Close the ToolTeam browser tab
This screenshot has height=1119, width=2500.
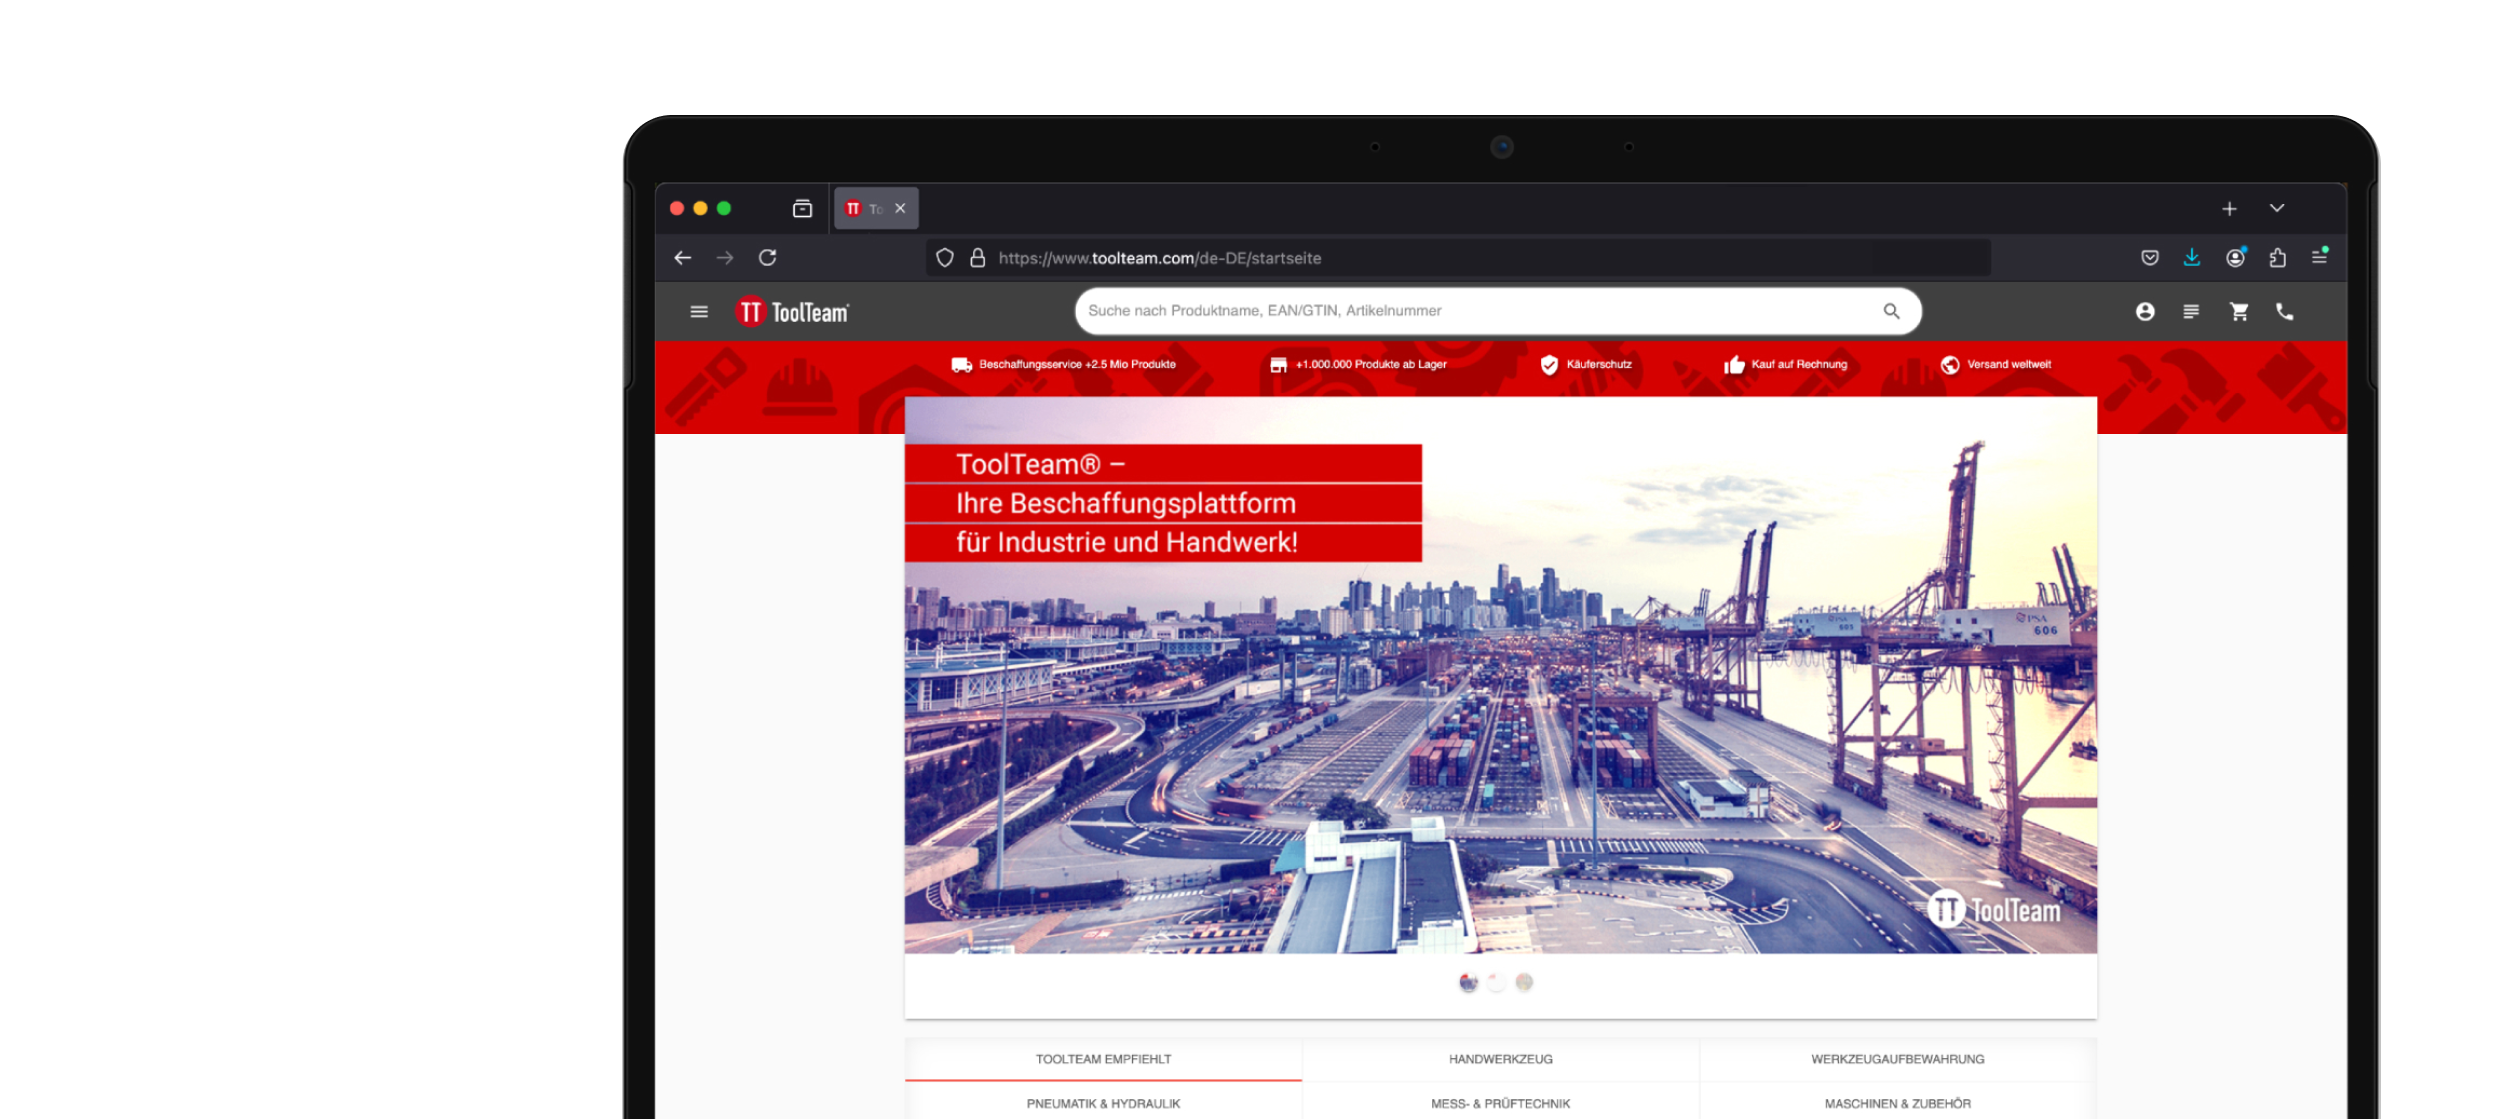900,208
